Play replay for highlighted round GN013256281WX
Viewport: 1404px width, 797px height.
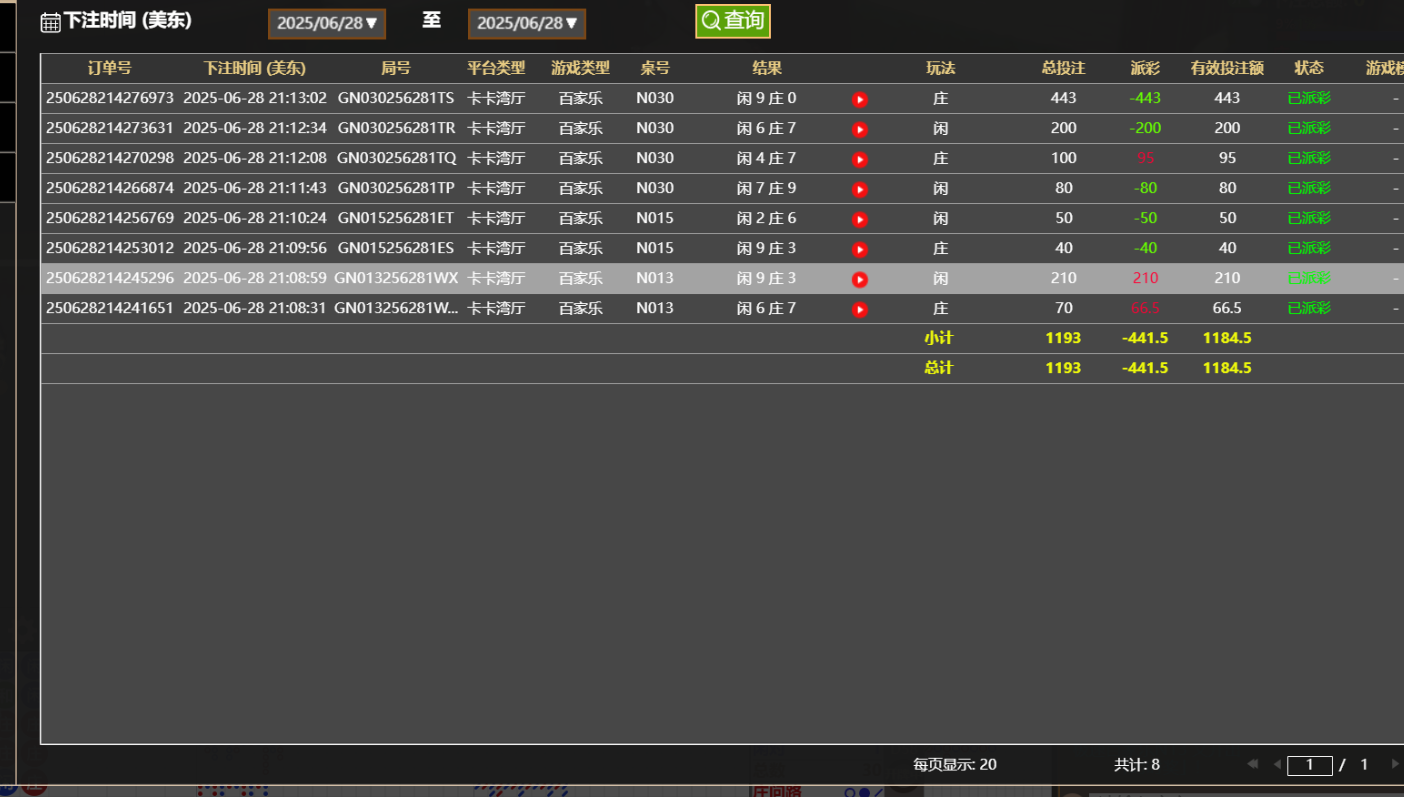[859, 279]
